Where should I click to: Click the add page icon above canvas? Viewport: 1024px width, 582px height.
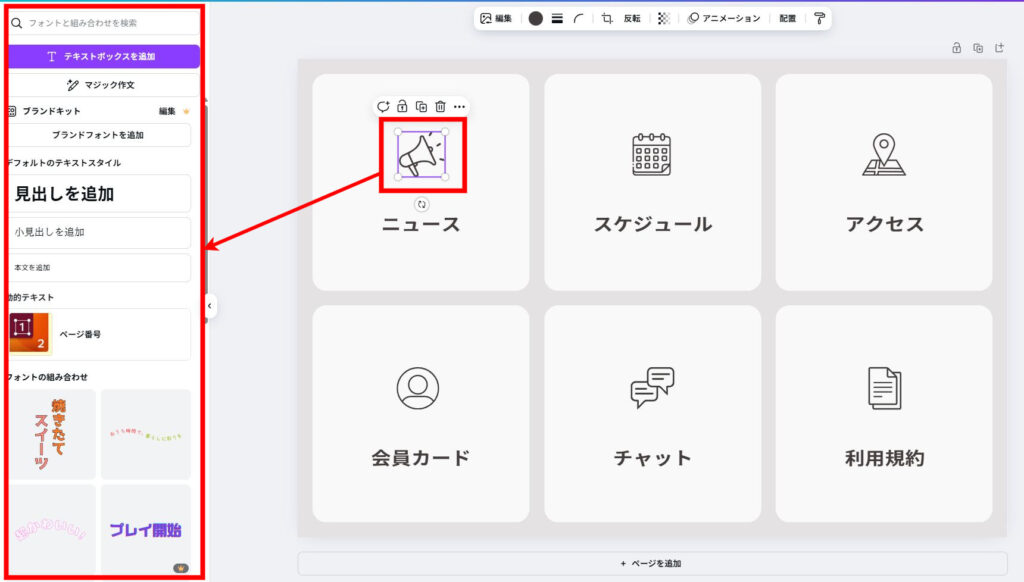click(x=999, y=47)
